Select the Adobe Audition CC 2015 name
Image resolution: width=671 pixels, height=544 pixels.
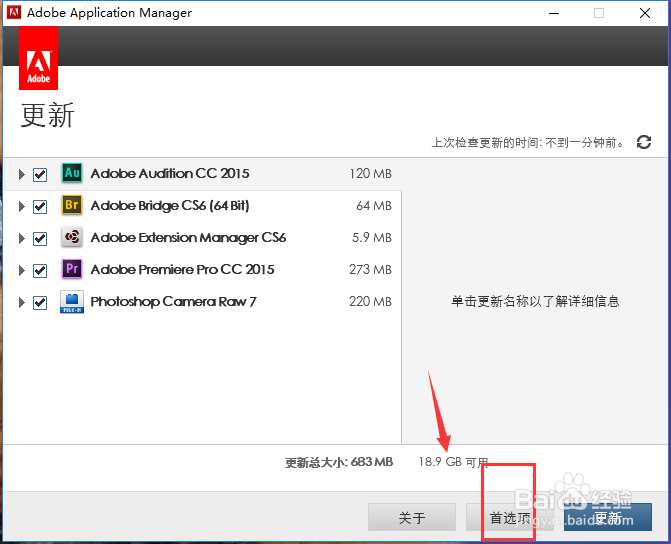pyautogui.click(x=170, y=173)
